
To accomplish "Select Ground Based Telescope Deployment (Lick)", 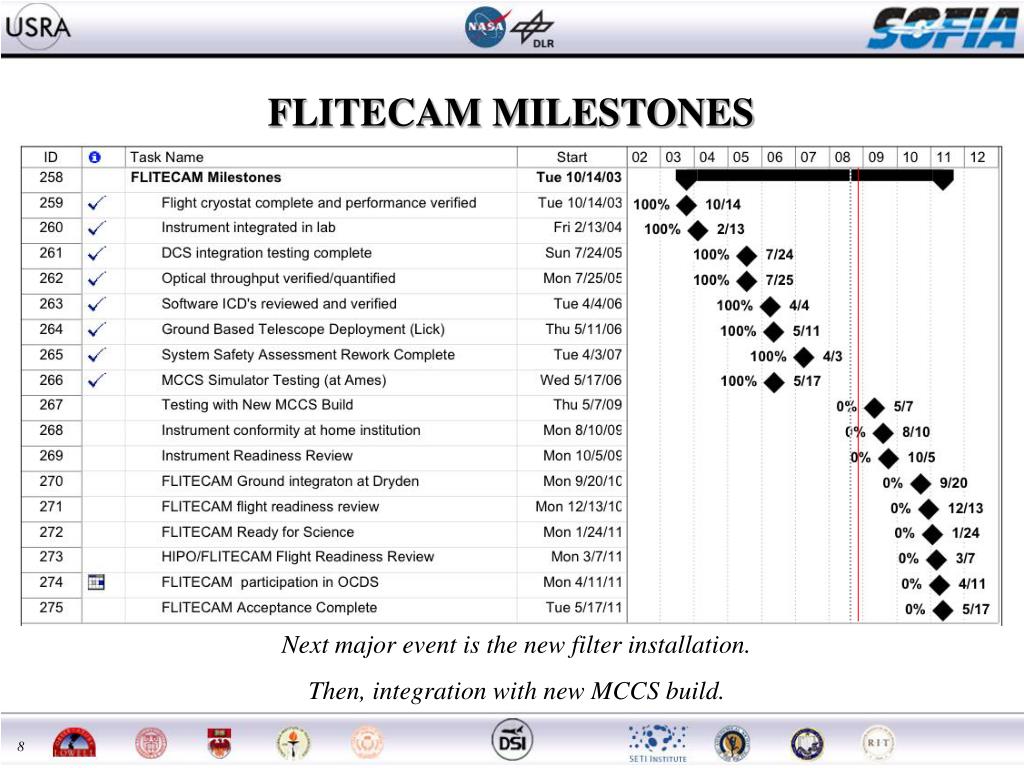I will point(303,330).
